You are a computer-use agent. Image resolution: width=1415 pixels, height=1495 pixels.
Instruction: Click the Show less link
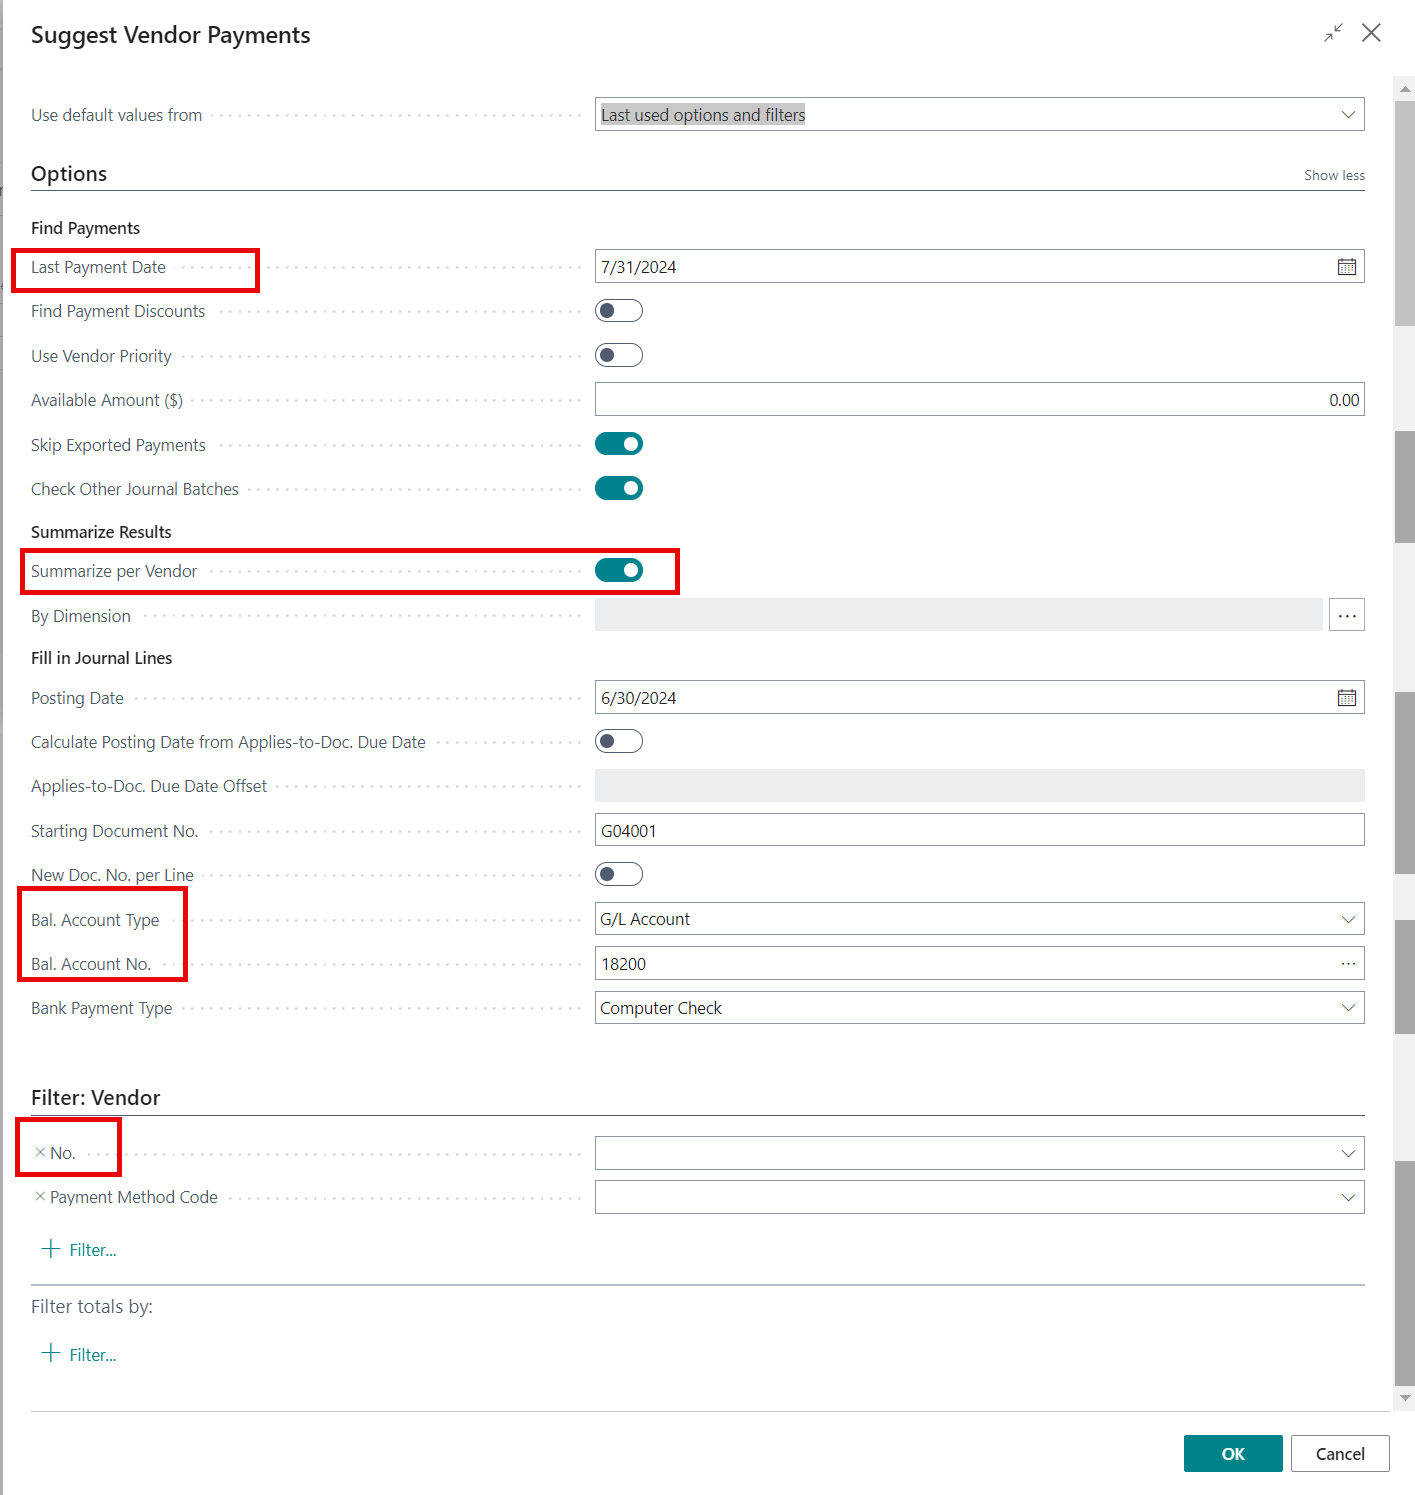point(1334,174)
